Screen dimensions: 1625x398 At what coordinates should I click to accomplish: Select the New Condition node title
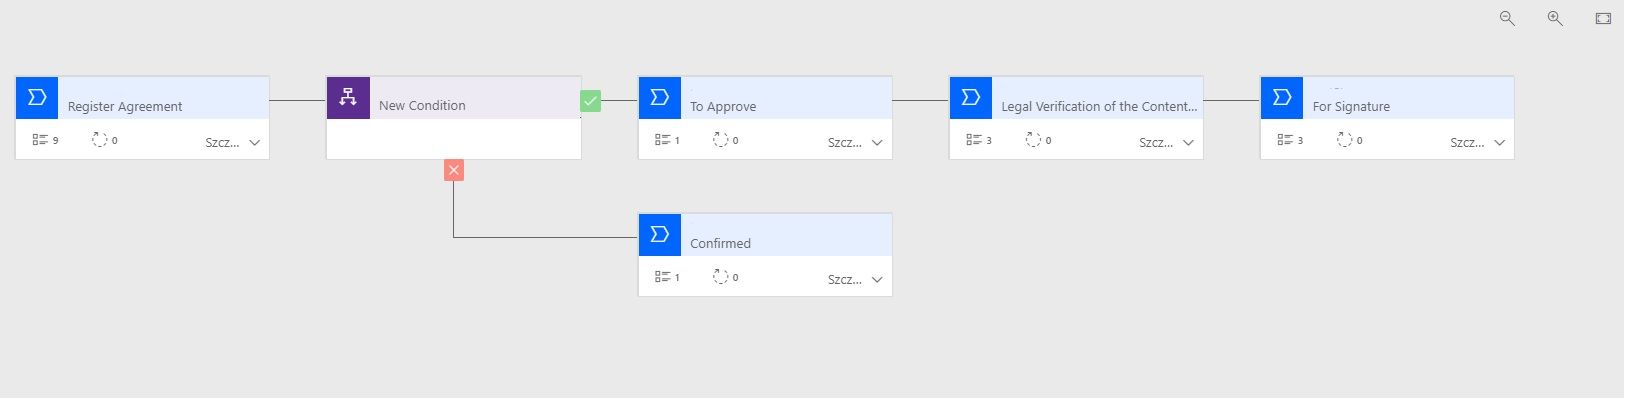point(422,105)
